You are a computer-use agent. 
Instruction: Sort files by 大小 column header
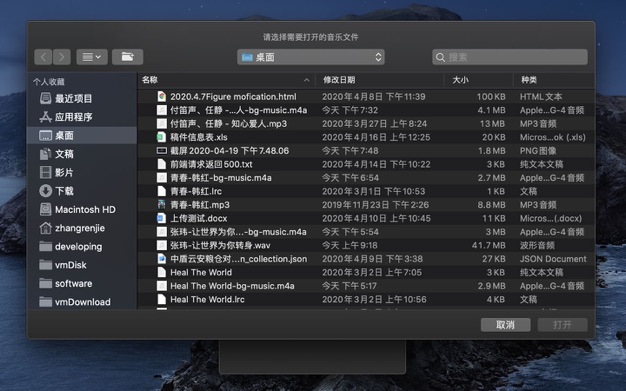(x=478, y=80)
